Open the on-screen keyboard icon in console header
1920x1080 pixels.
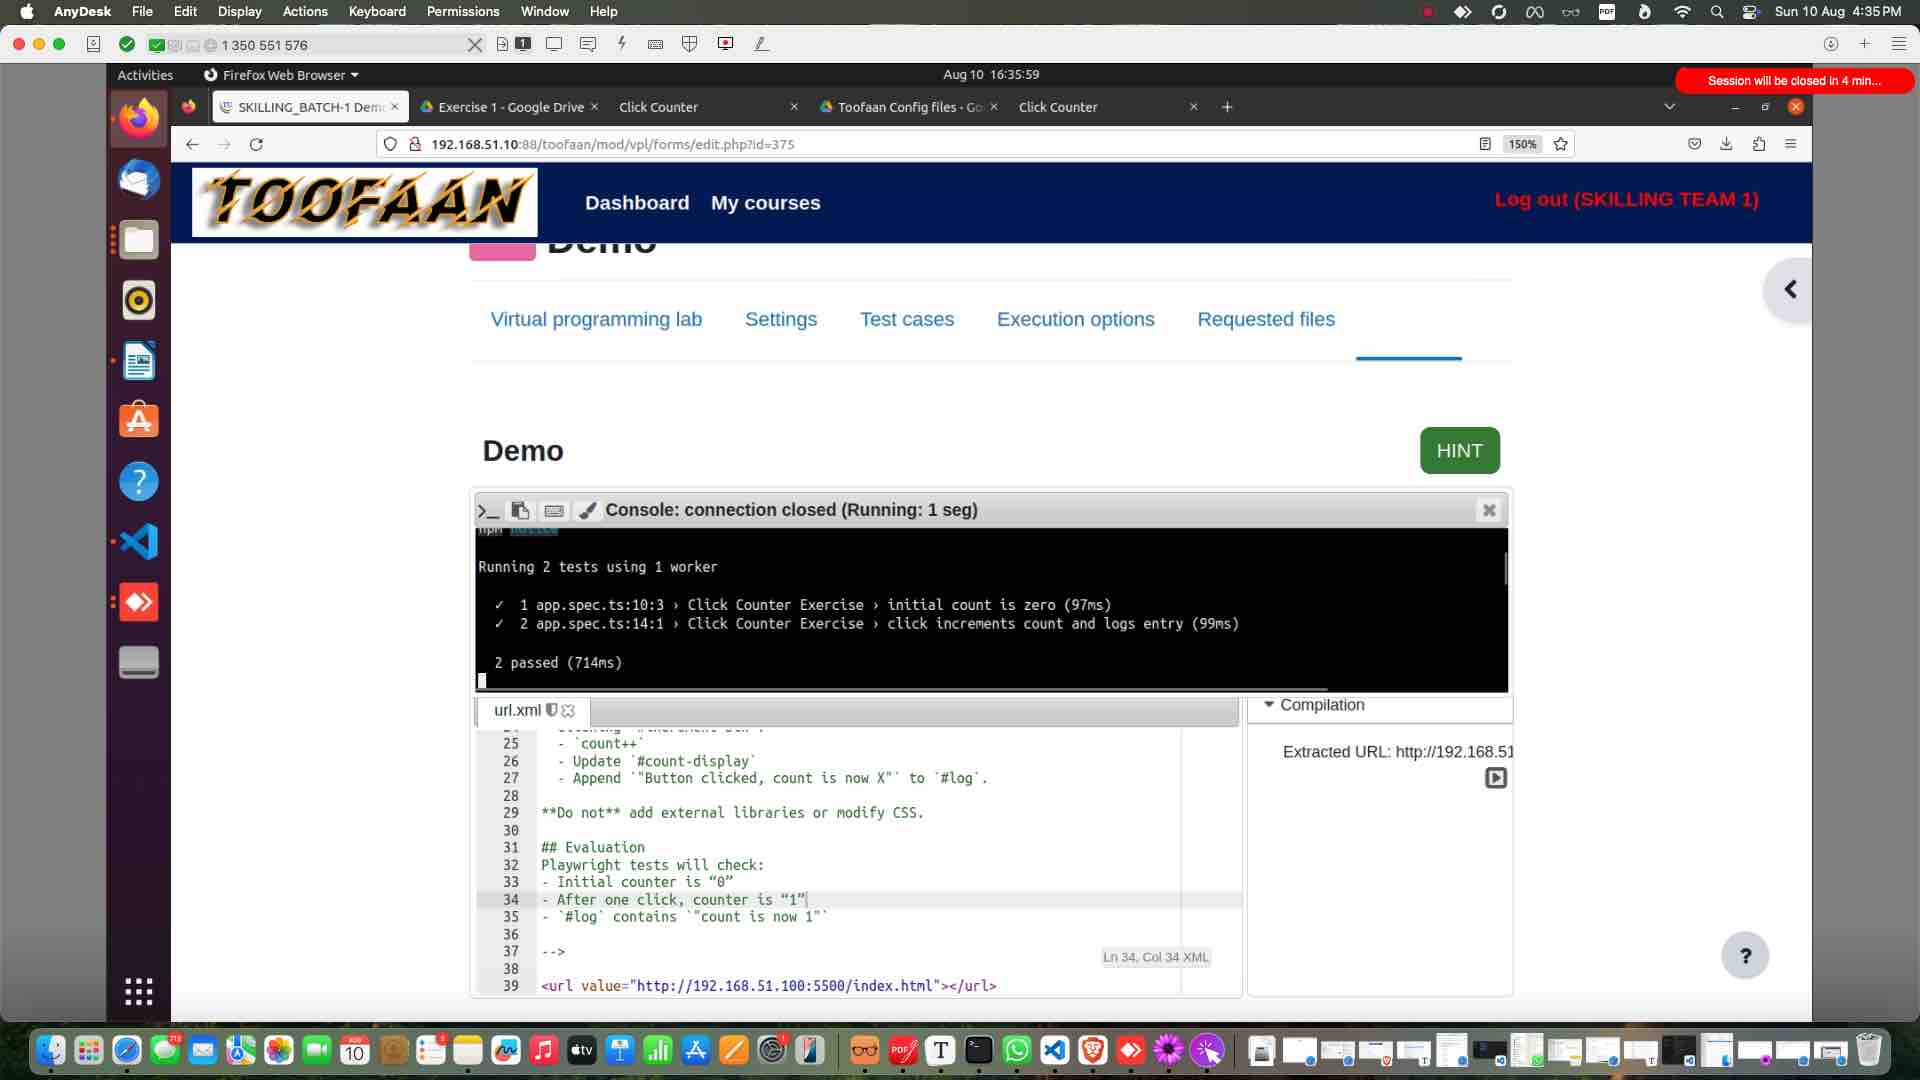(553, 511)
